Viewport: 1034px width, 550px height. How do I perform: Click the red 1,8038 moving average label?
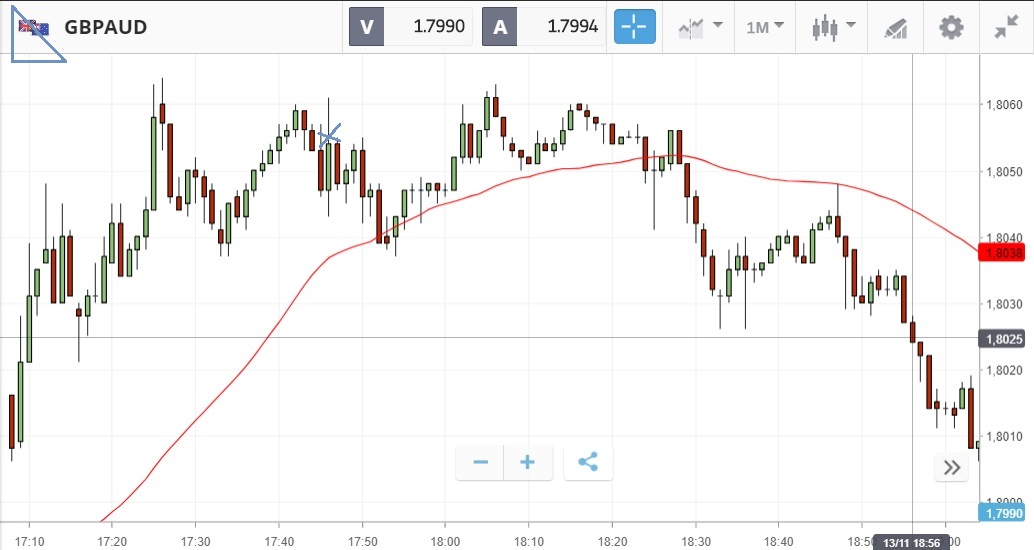[1003, 253]
